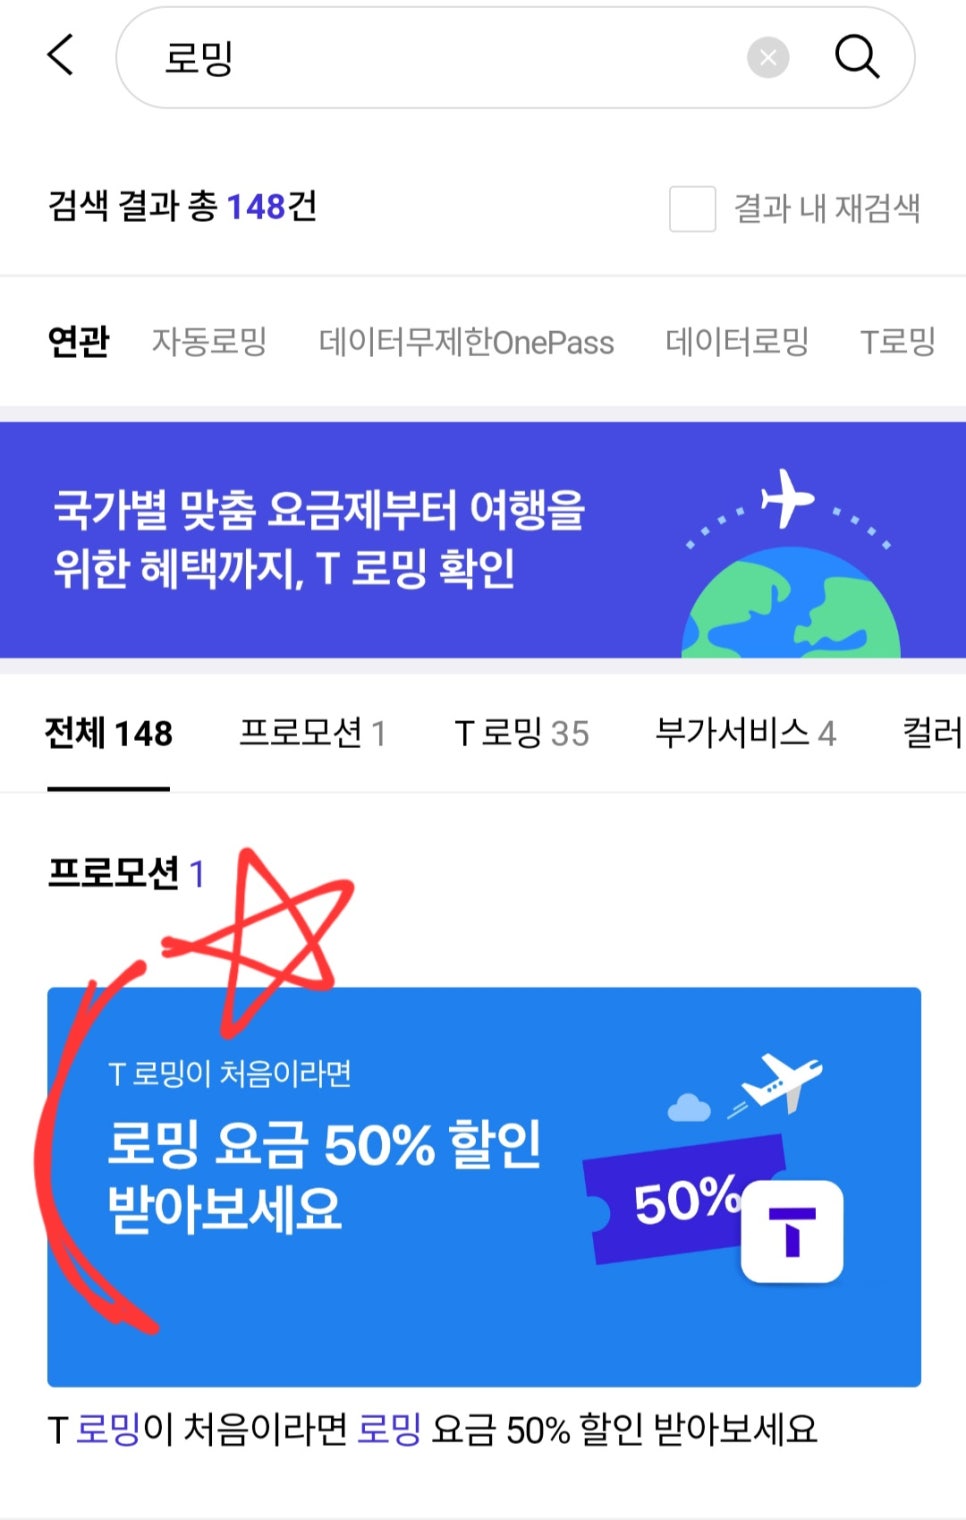Select the 연관 keyword tab
966x1520 pixels.
(x=78, y=342)
